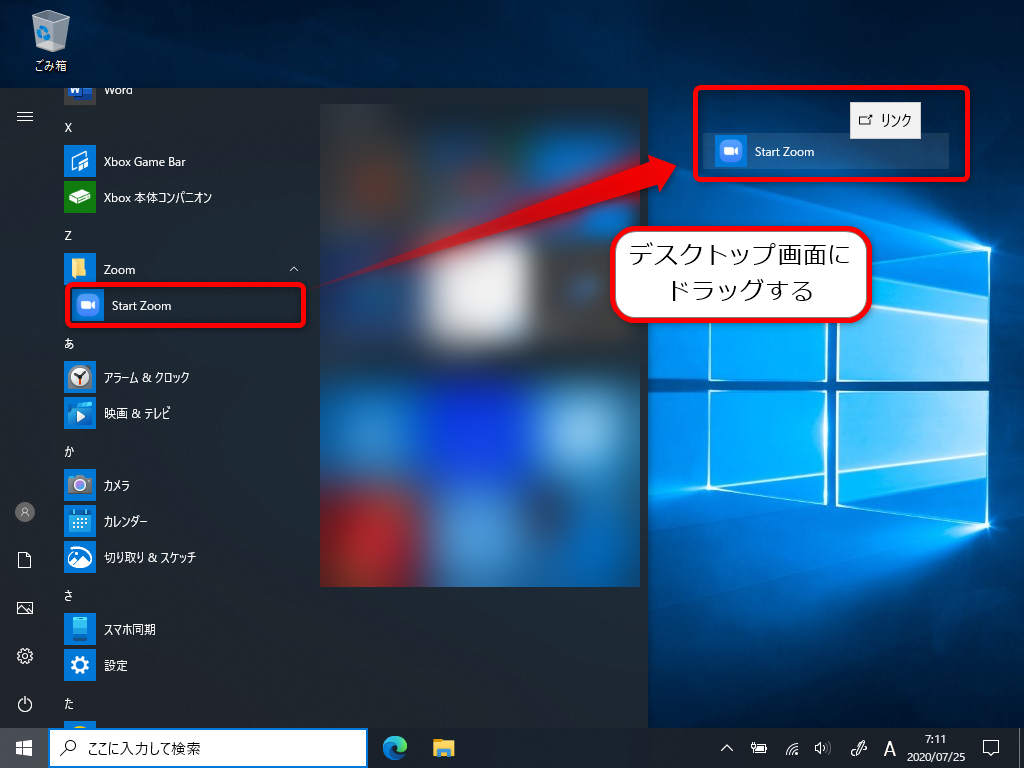
Task: Show hidden tray icons chevron
Action: coord(726,748)
